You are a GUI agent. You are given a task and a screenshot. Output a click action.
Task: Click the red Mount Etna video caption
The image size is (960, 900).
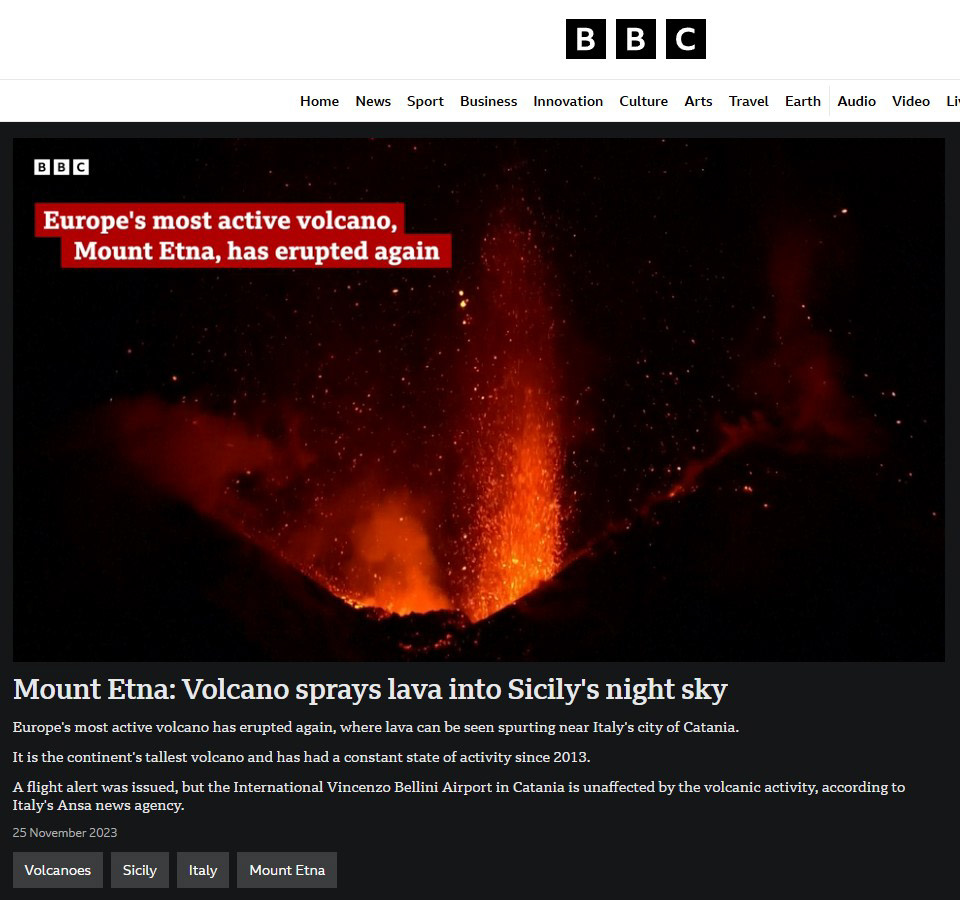(242, 235)
